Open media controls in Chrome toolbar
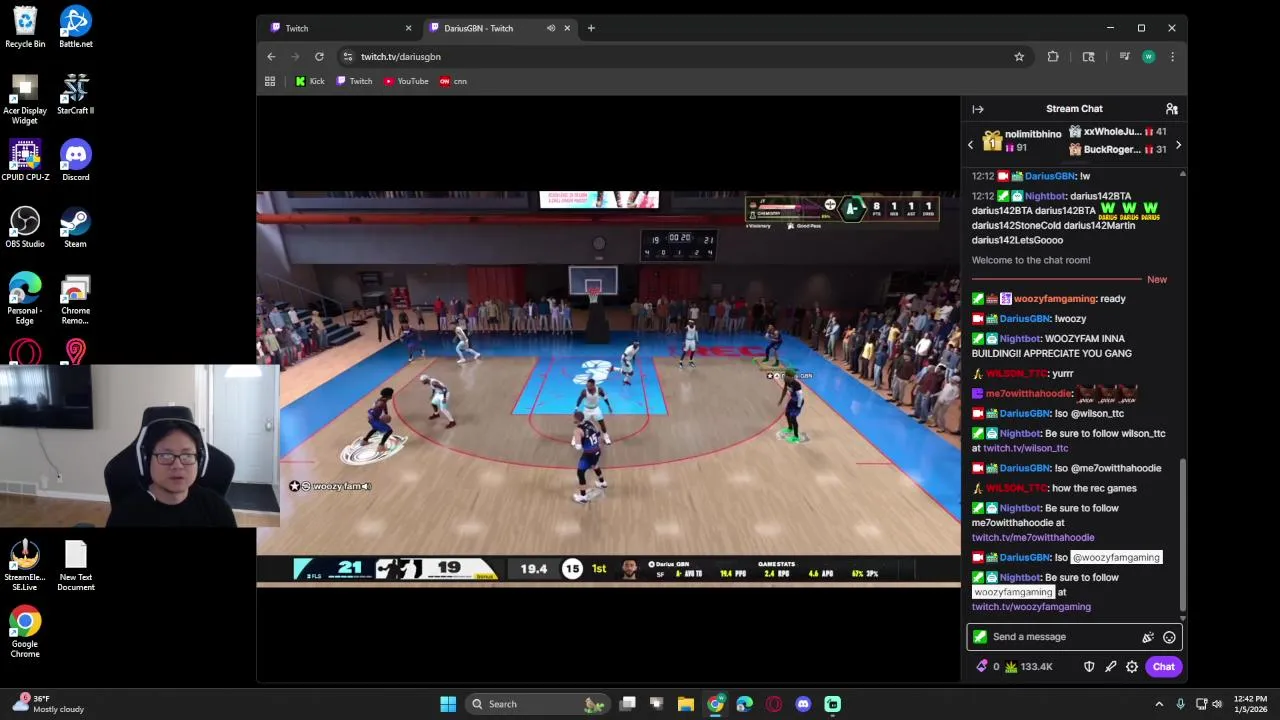This screenshot has width=1280, height=720. [x=1124, y=57]
